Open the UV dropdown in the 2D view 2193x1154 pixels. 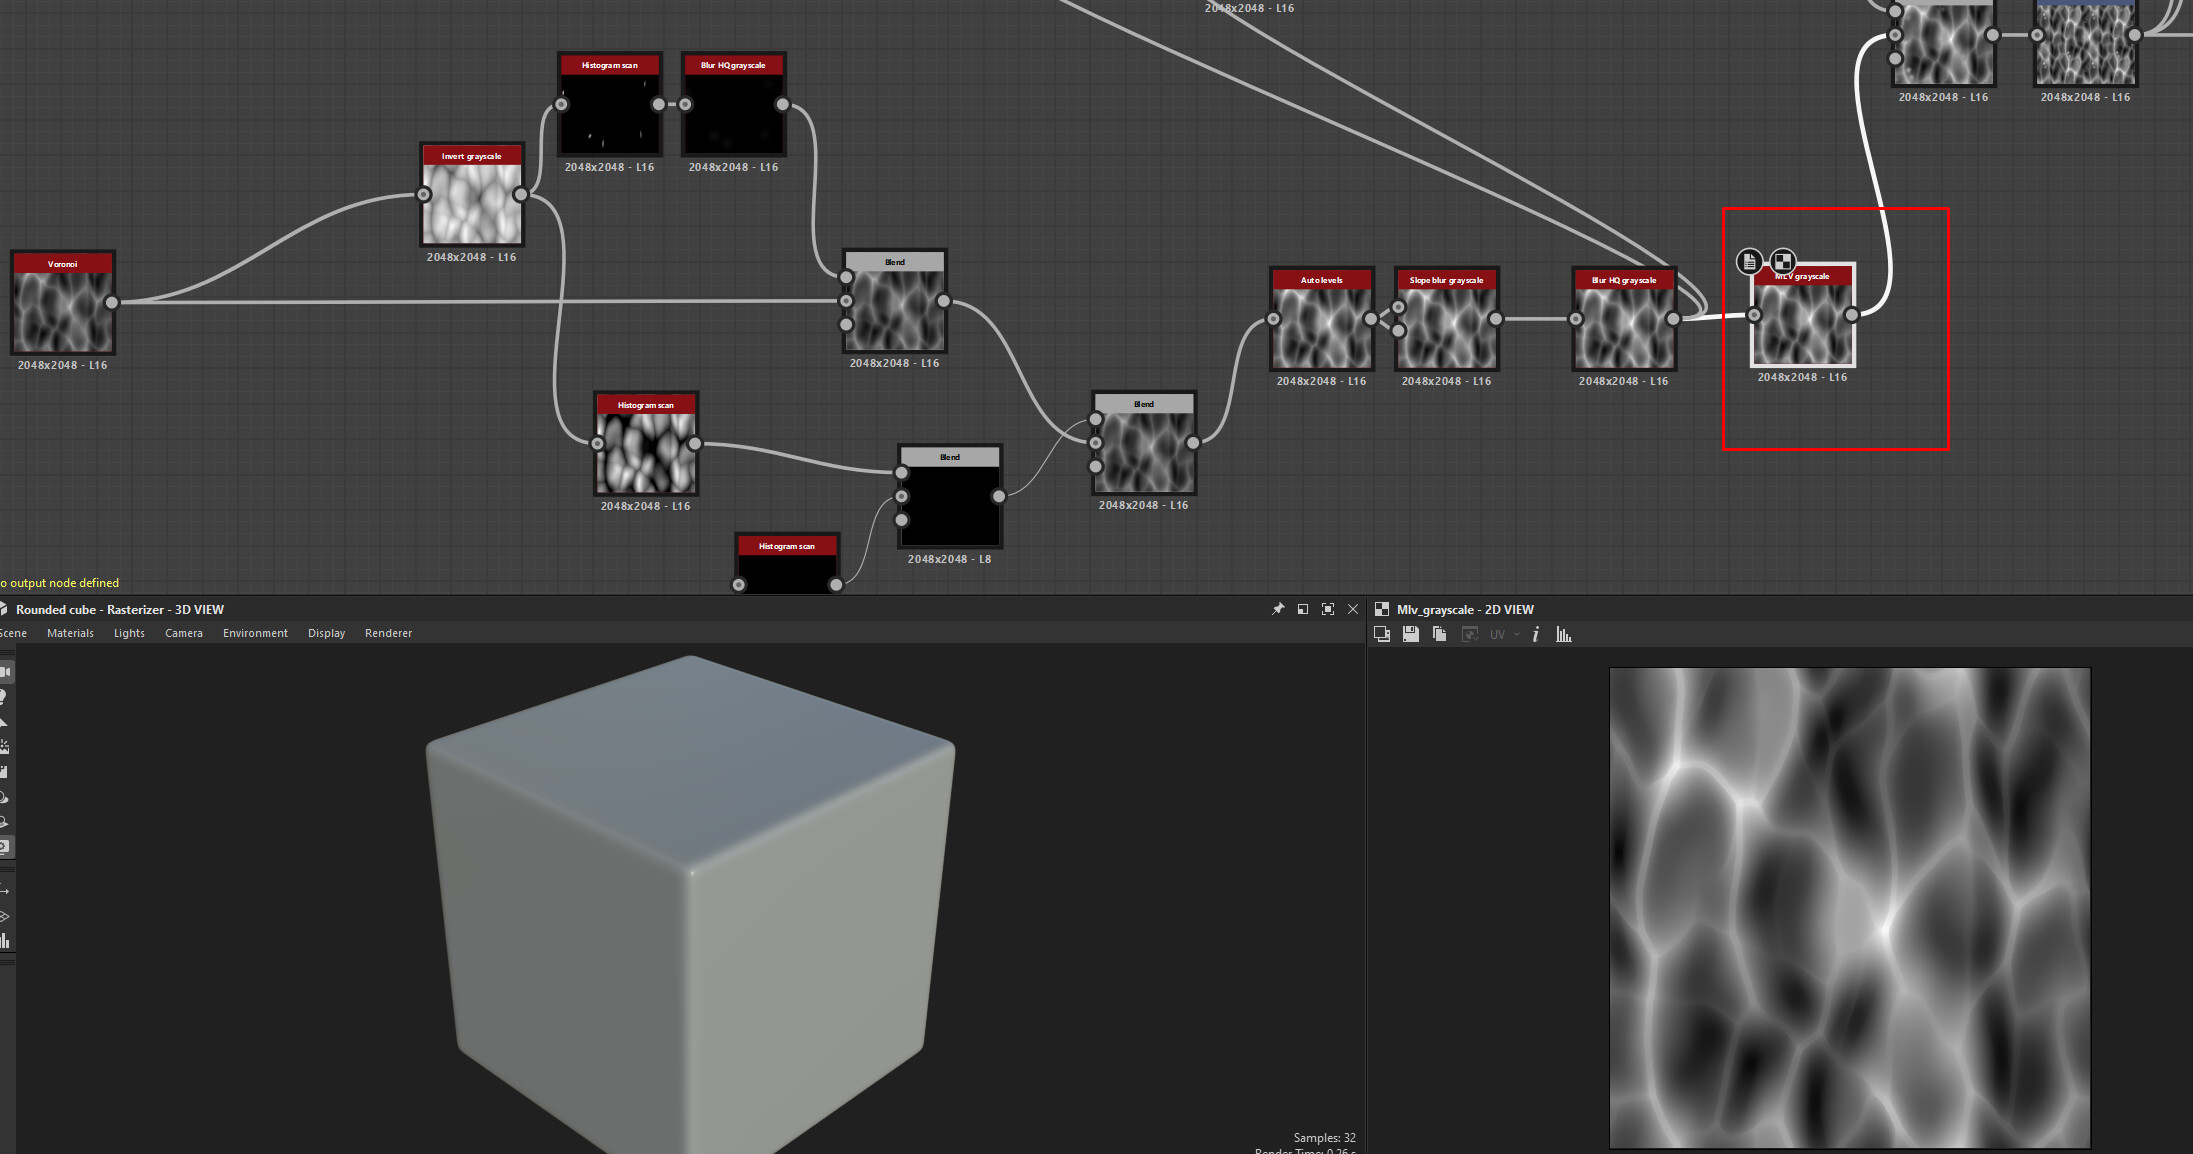pos(1503,634)
